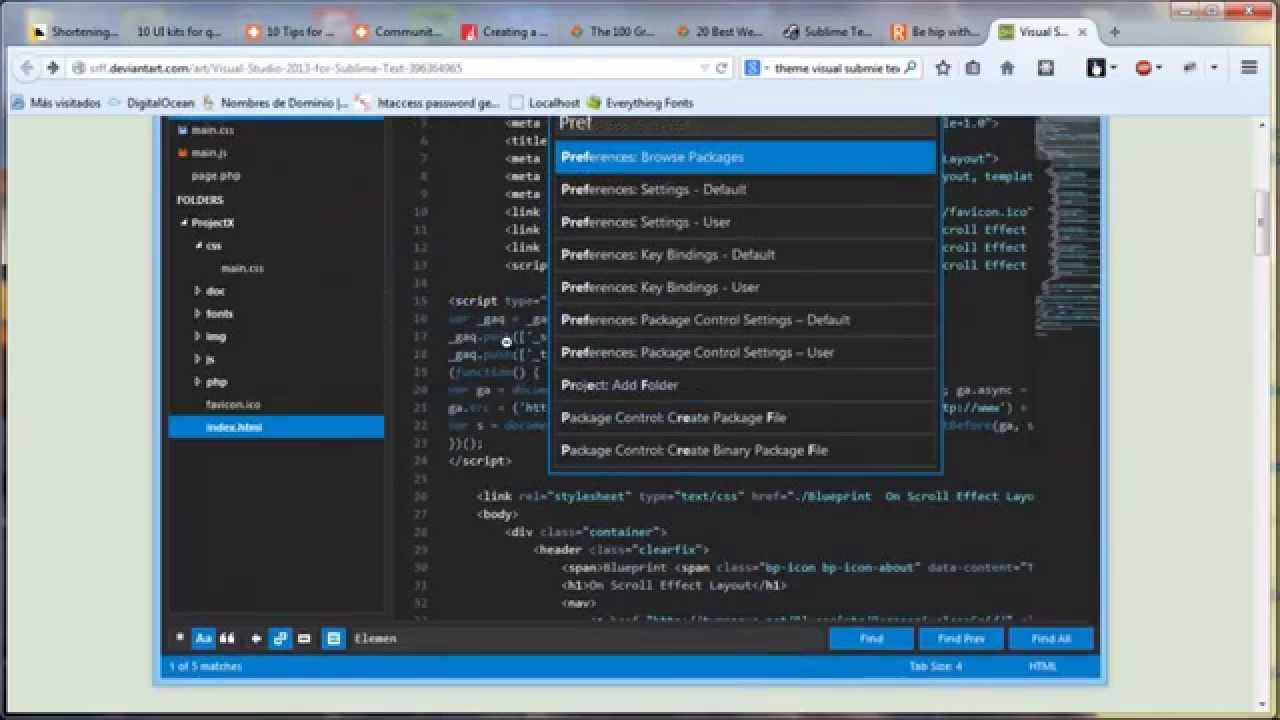Switch to 'The 100 Gr...' tab
Screen dimensions: 1280x720
coord(613,32)
